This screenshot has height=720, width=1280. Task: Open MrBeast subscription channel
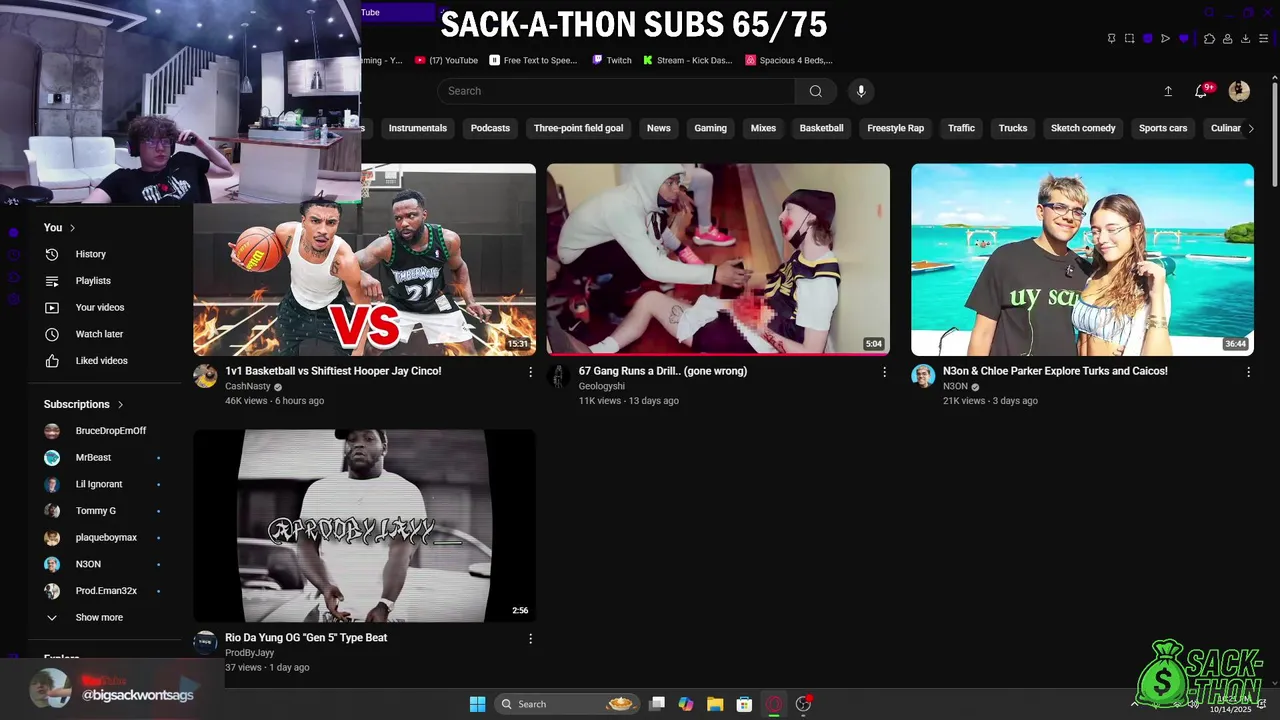click(95, 458)
